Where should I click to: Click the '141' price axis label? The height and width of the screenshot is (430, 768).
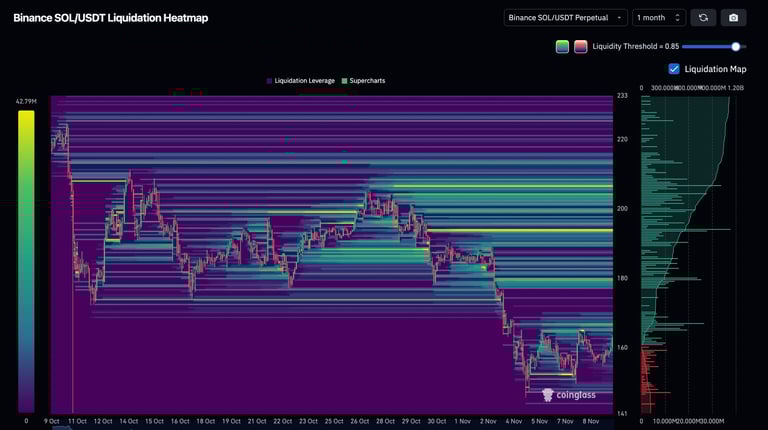pyautogui.click(x=622, y=414)
